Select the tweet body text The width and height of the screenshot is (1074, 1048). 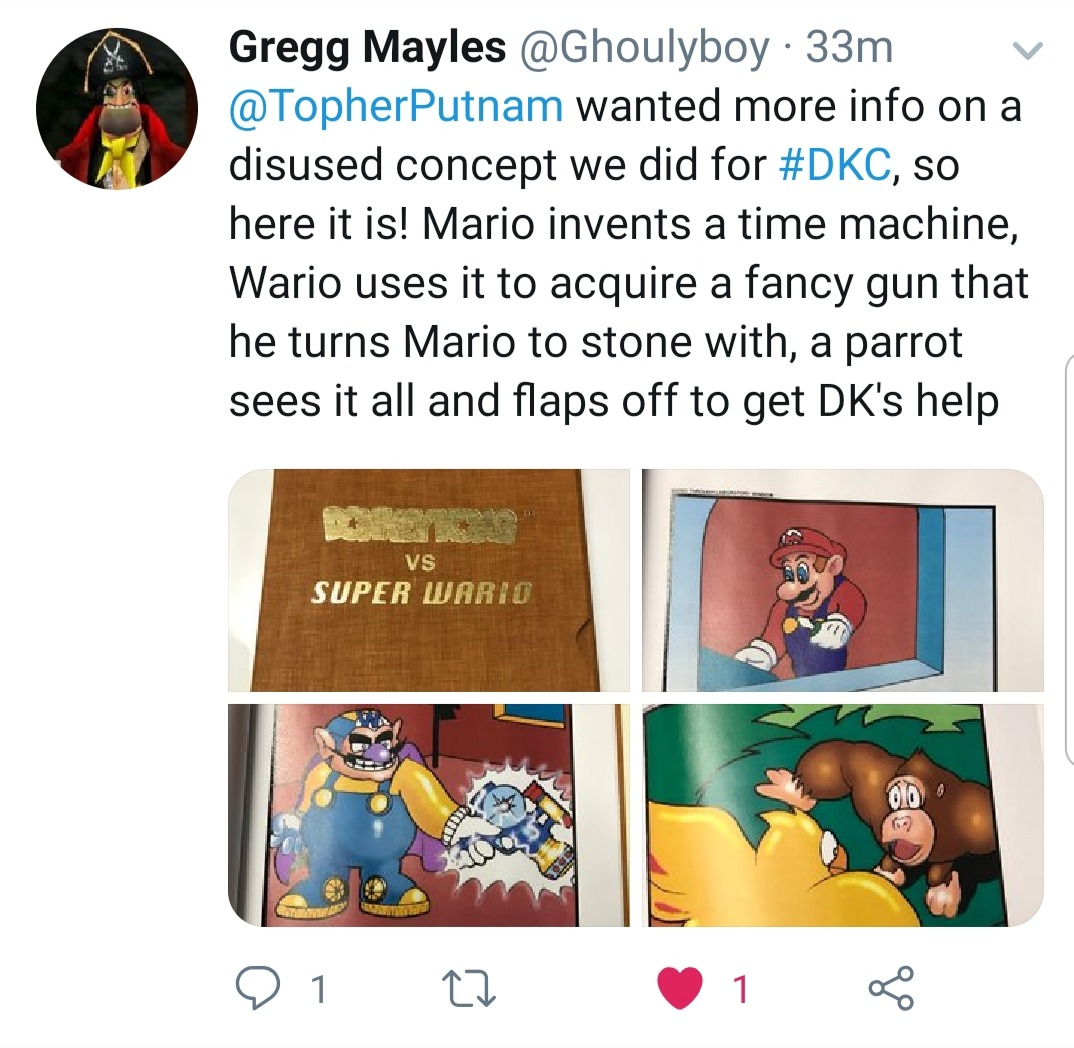pos(628,253)
